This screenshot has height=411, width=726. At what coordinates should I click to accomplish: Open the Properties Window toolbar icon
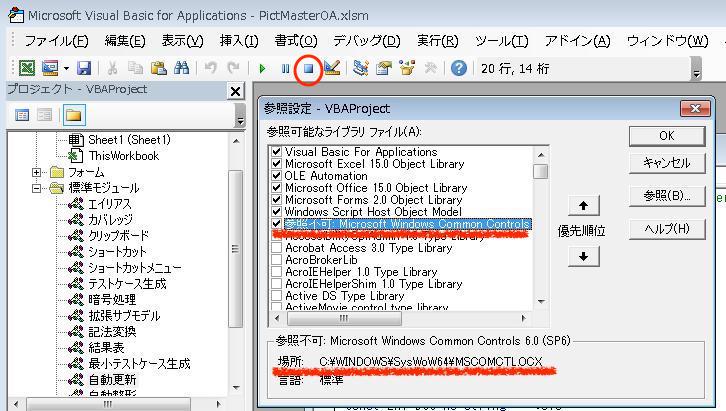click(384, 68)
